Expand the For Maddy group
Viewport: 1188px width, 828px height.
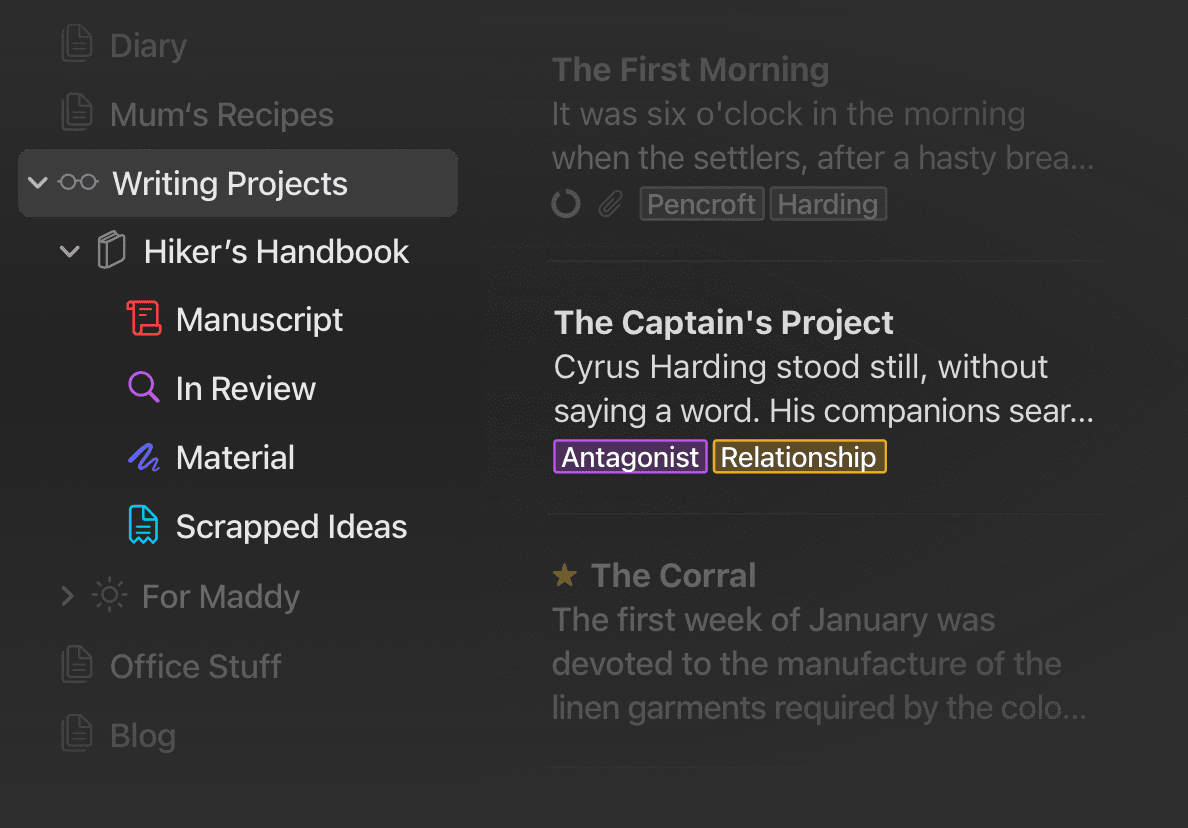click(x=68, y=597)
